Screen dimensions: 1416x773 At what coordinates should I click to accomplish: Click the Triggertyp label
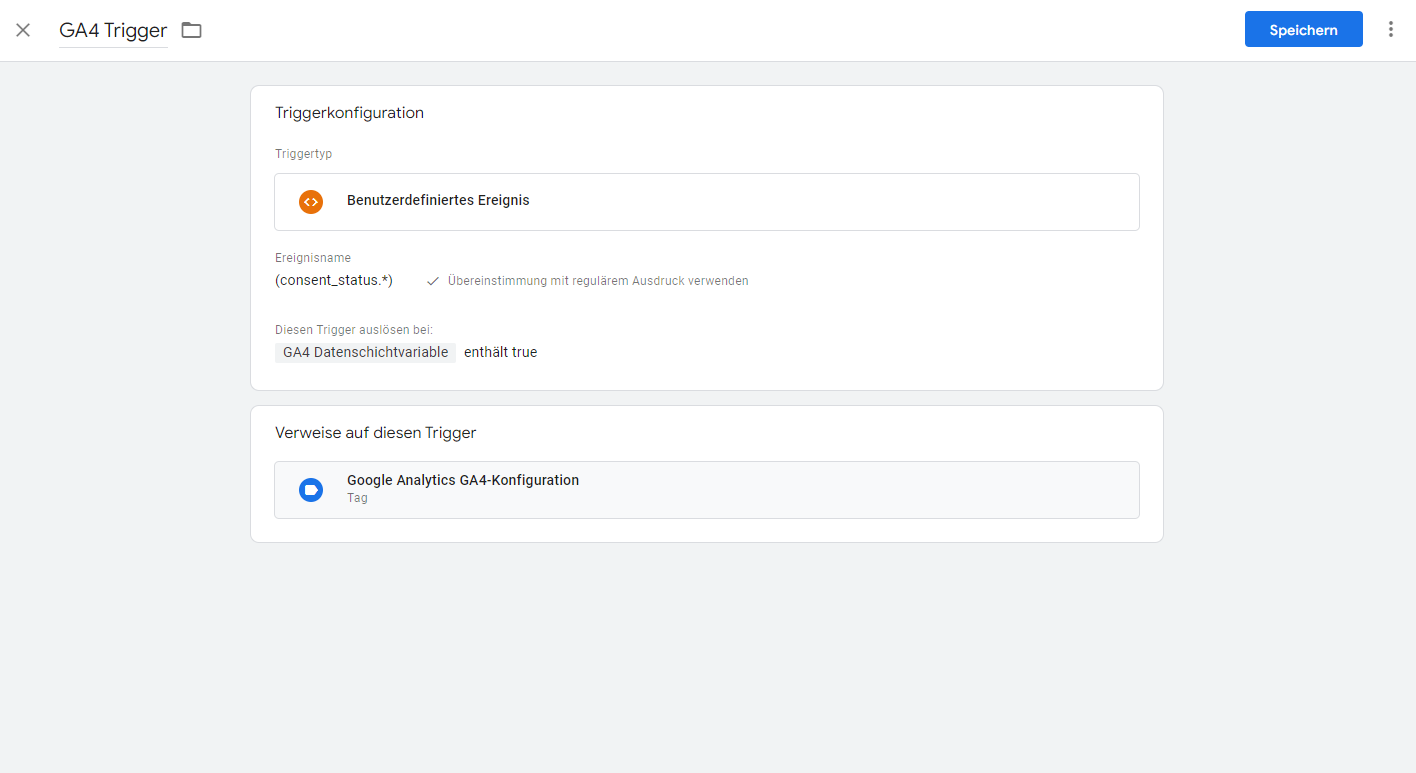(303, 154)
